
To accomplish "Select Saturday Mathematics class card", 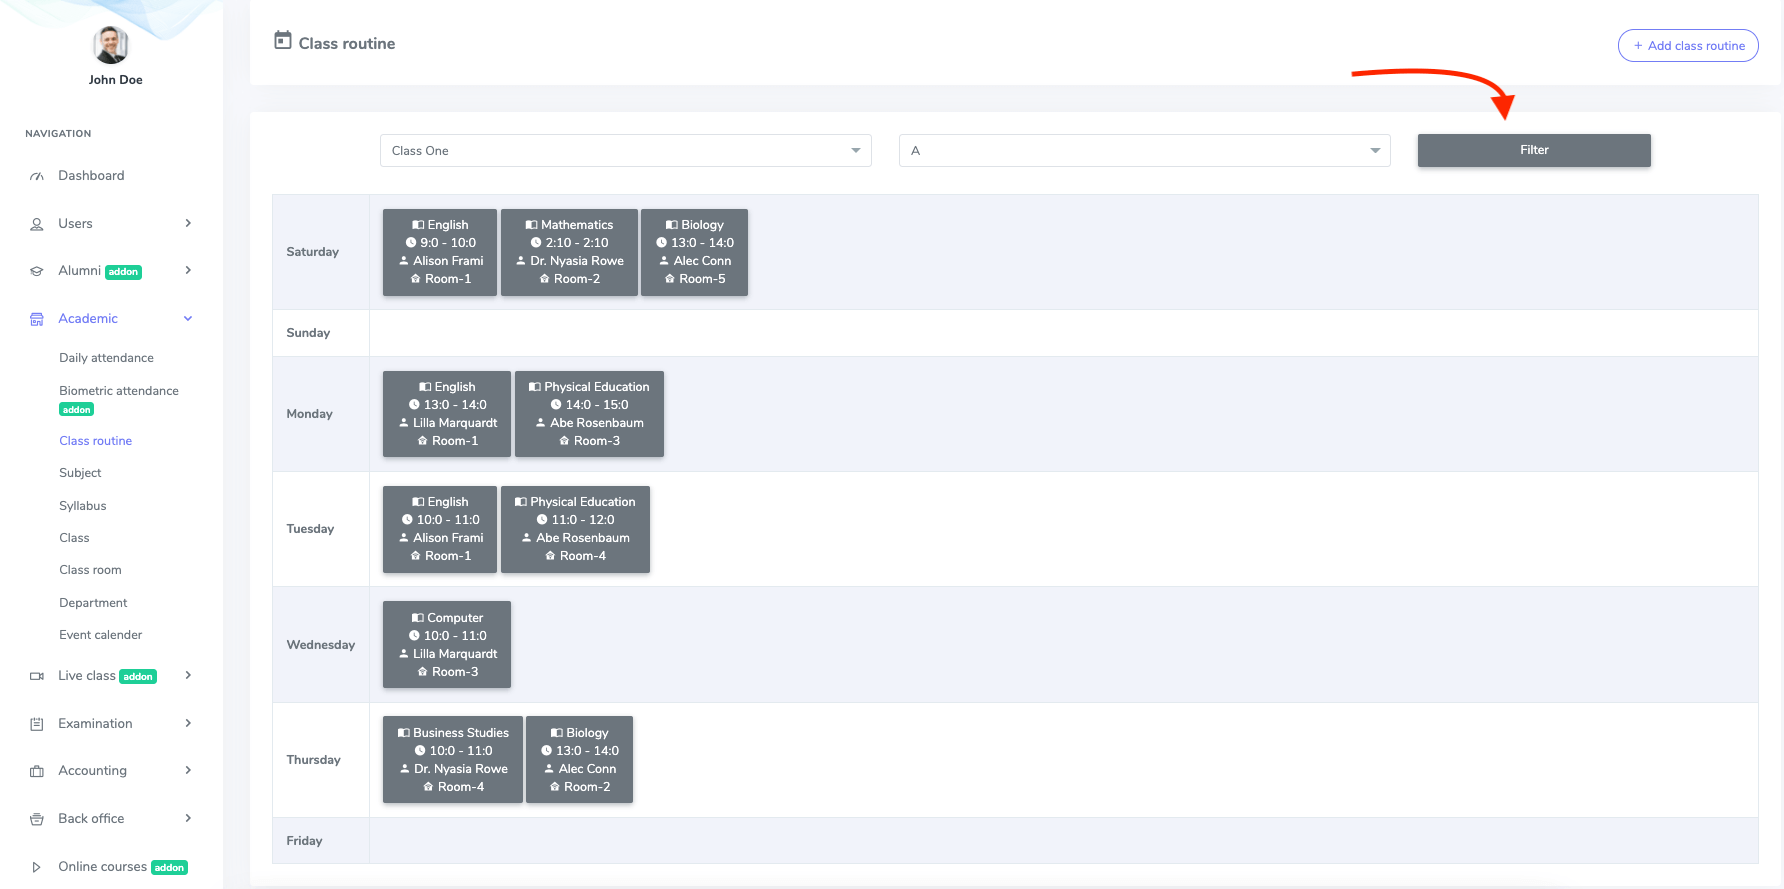I will [x=569, y=252].
